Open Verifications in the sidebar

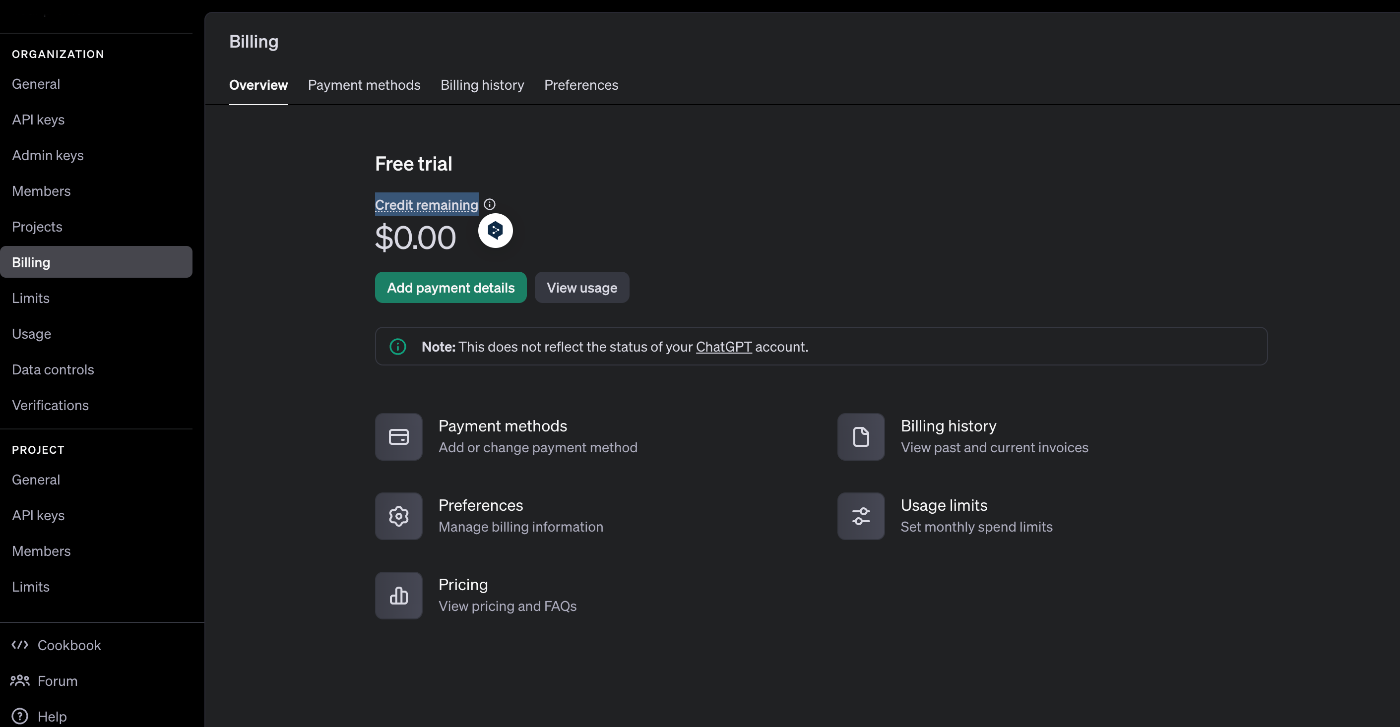coord(50,405)
